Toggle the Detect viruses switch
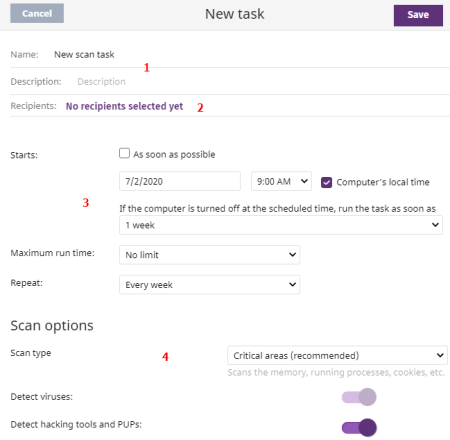 359,397
